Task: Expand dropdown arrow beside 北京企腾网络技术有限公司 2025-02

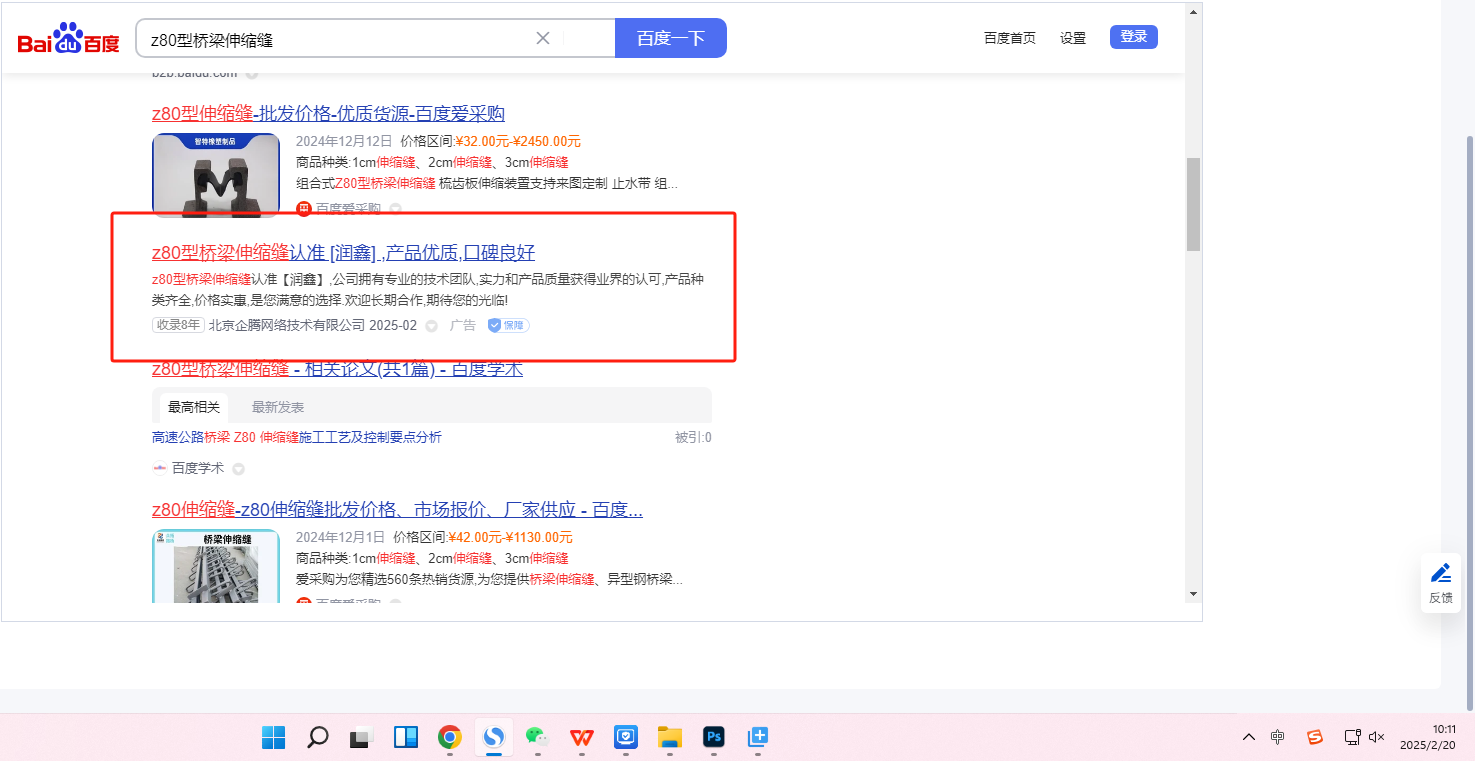Action: tap(432, 326)
